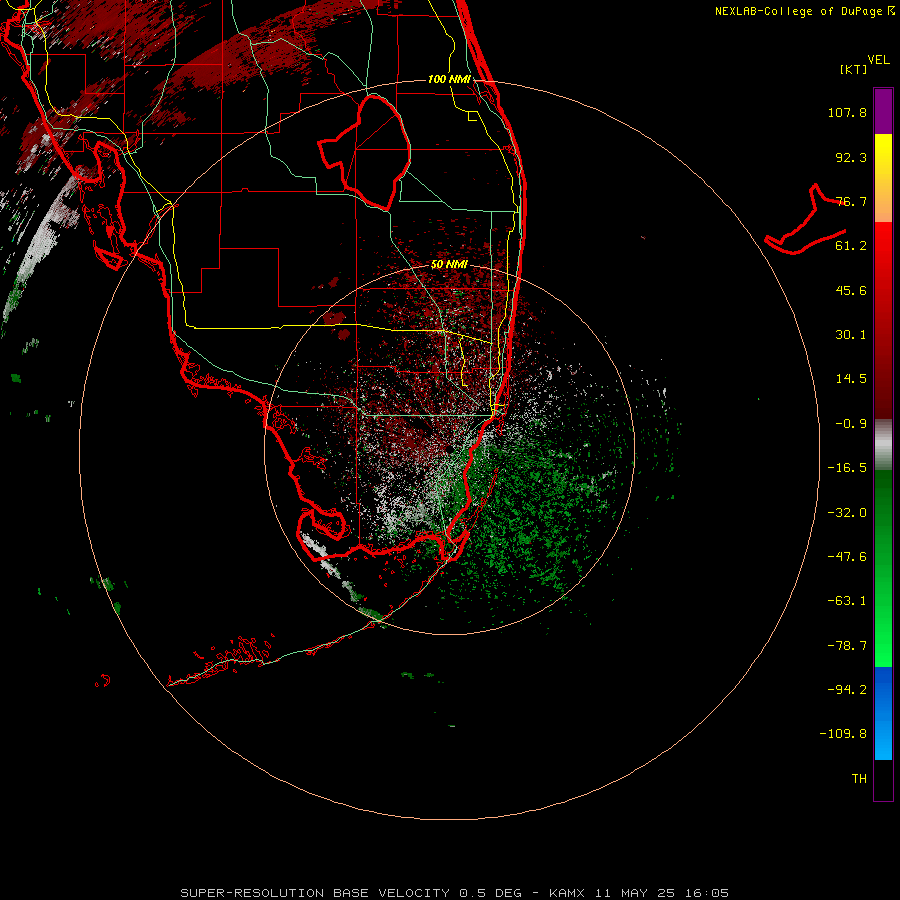Click the -32.0 legend value

pos(847,513)
